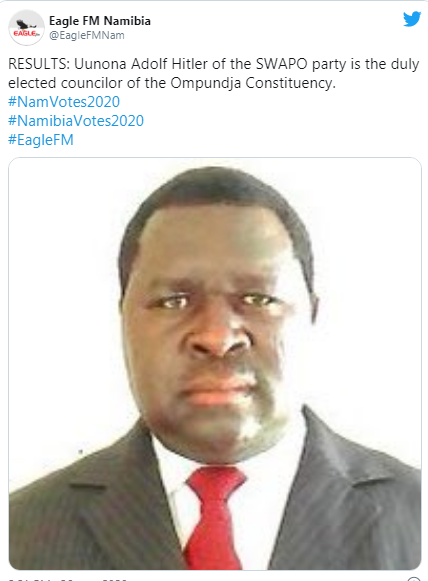Click the Twitter bird logo icon
Viewport: 428px width, 581px height.
412,19
